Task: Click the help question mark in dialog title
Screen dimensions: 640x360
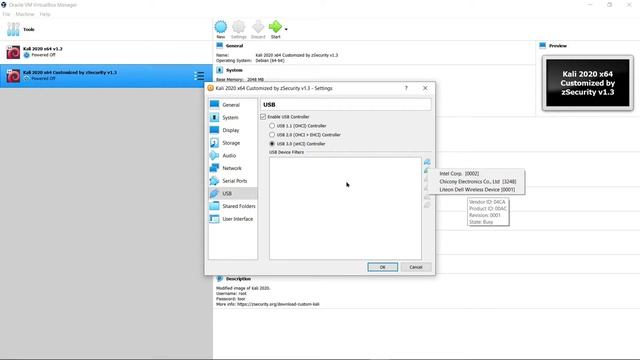Action: (x=406, y=88)
